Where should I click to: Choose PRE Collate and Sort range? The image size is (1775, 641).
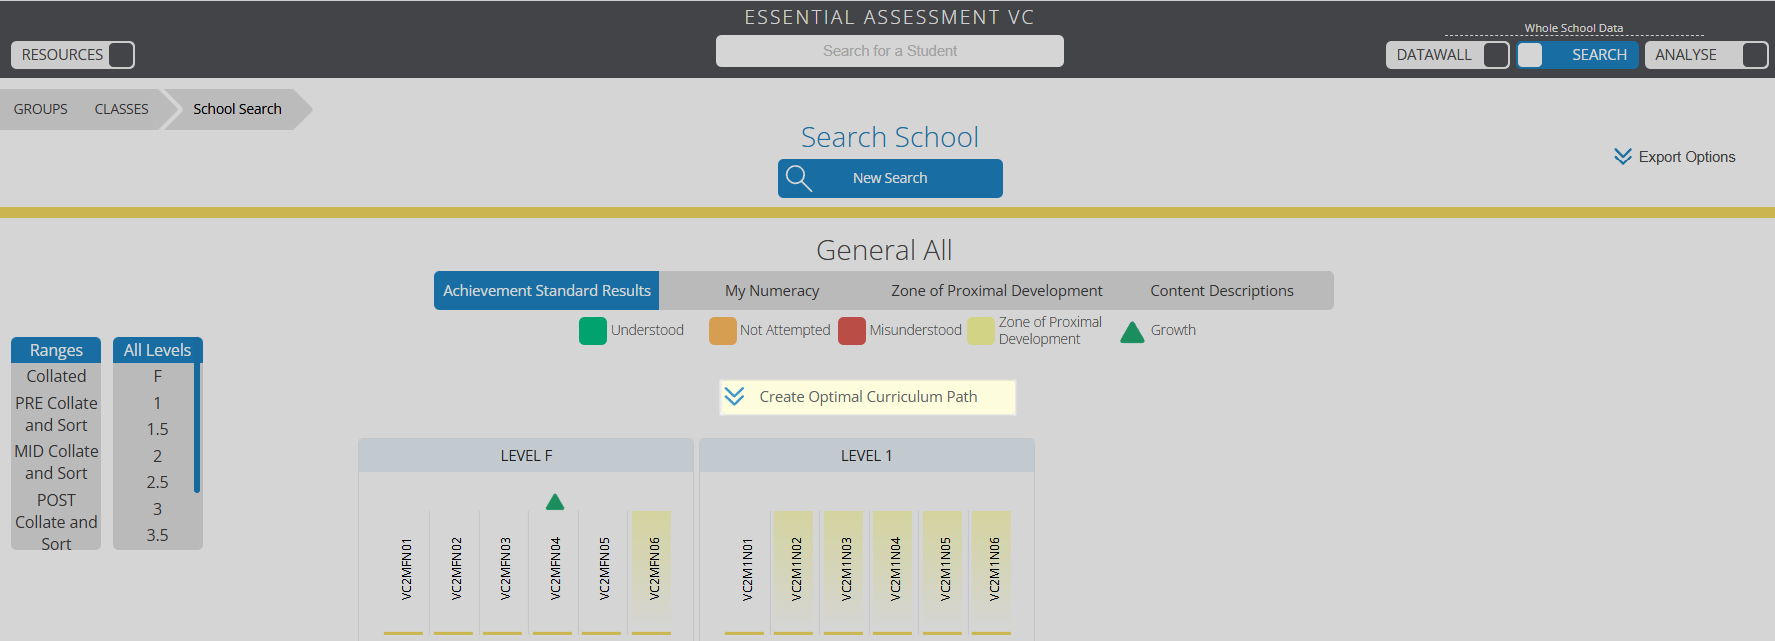tap(56, 414)
